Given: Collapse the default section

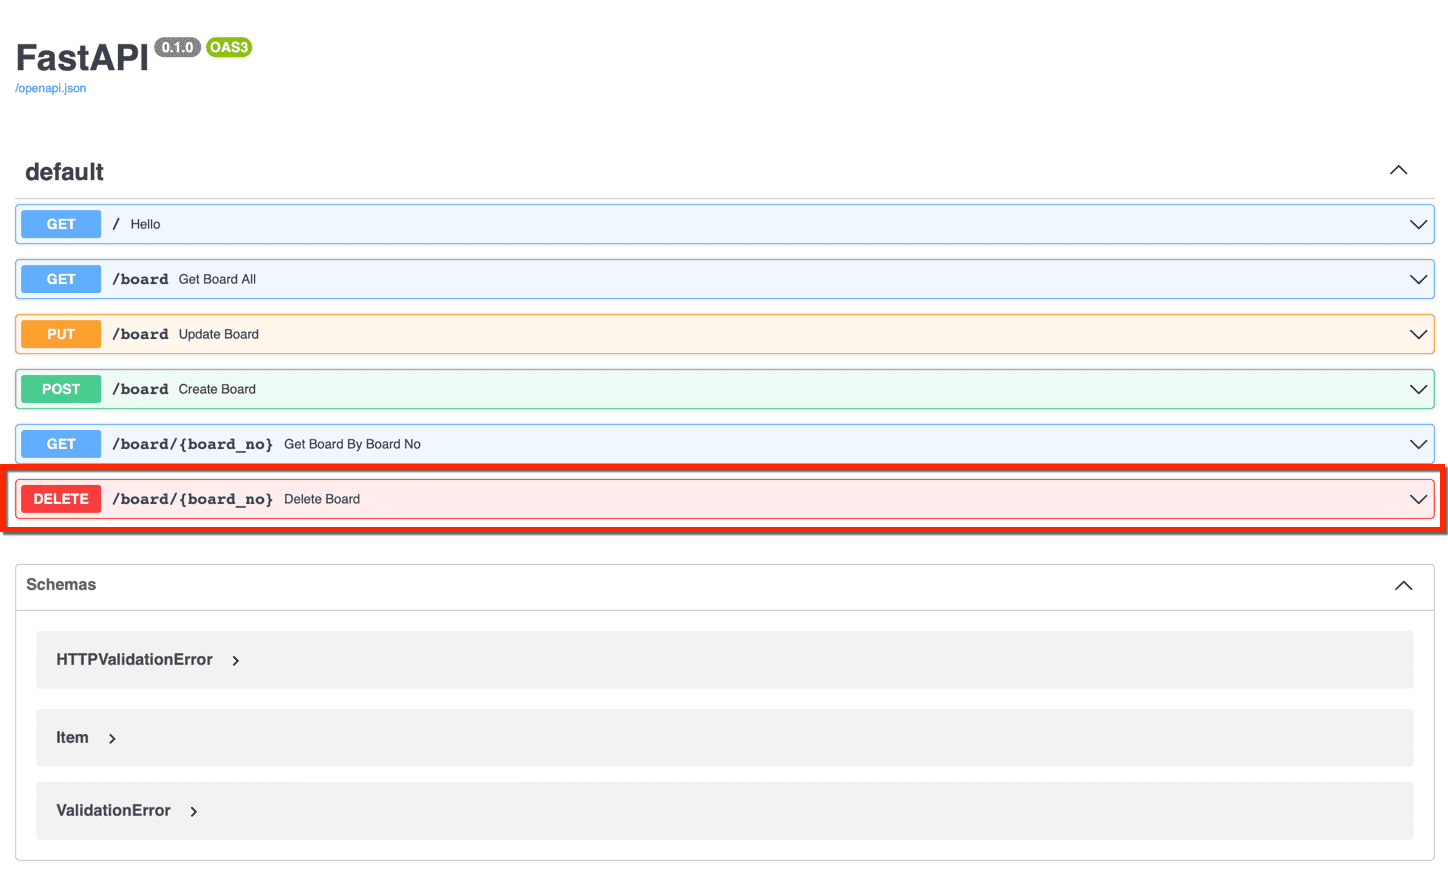Looking at the screenshot, I should click(x=1398, y=170).
